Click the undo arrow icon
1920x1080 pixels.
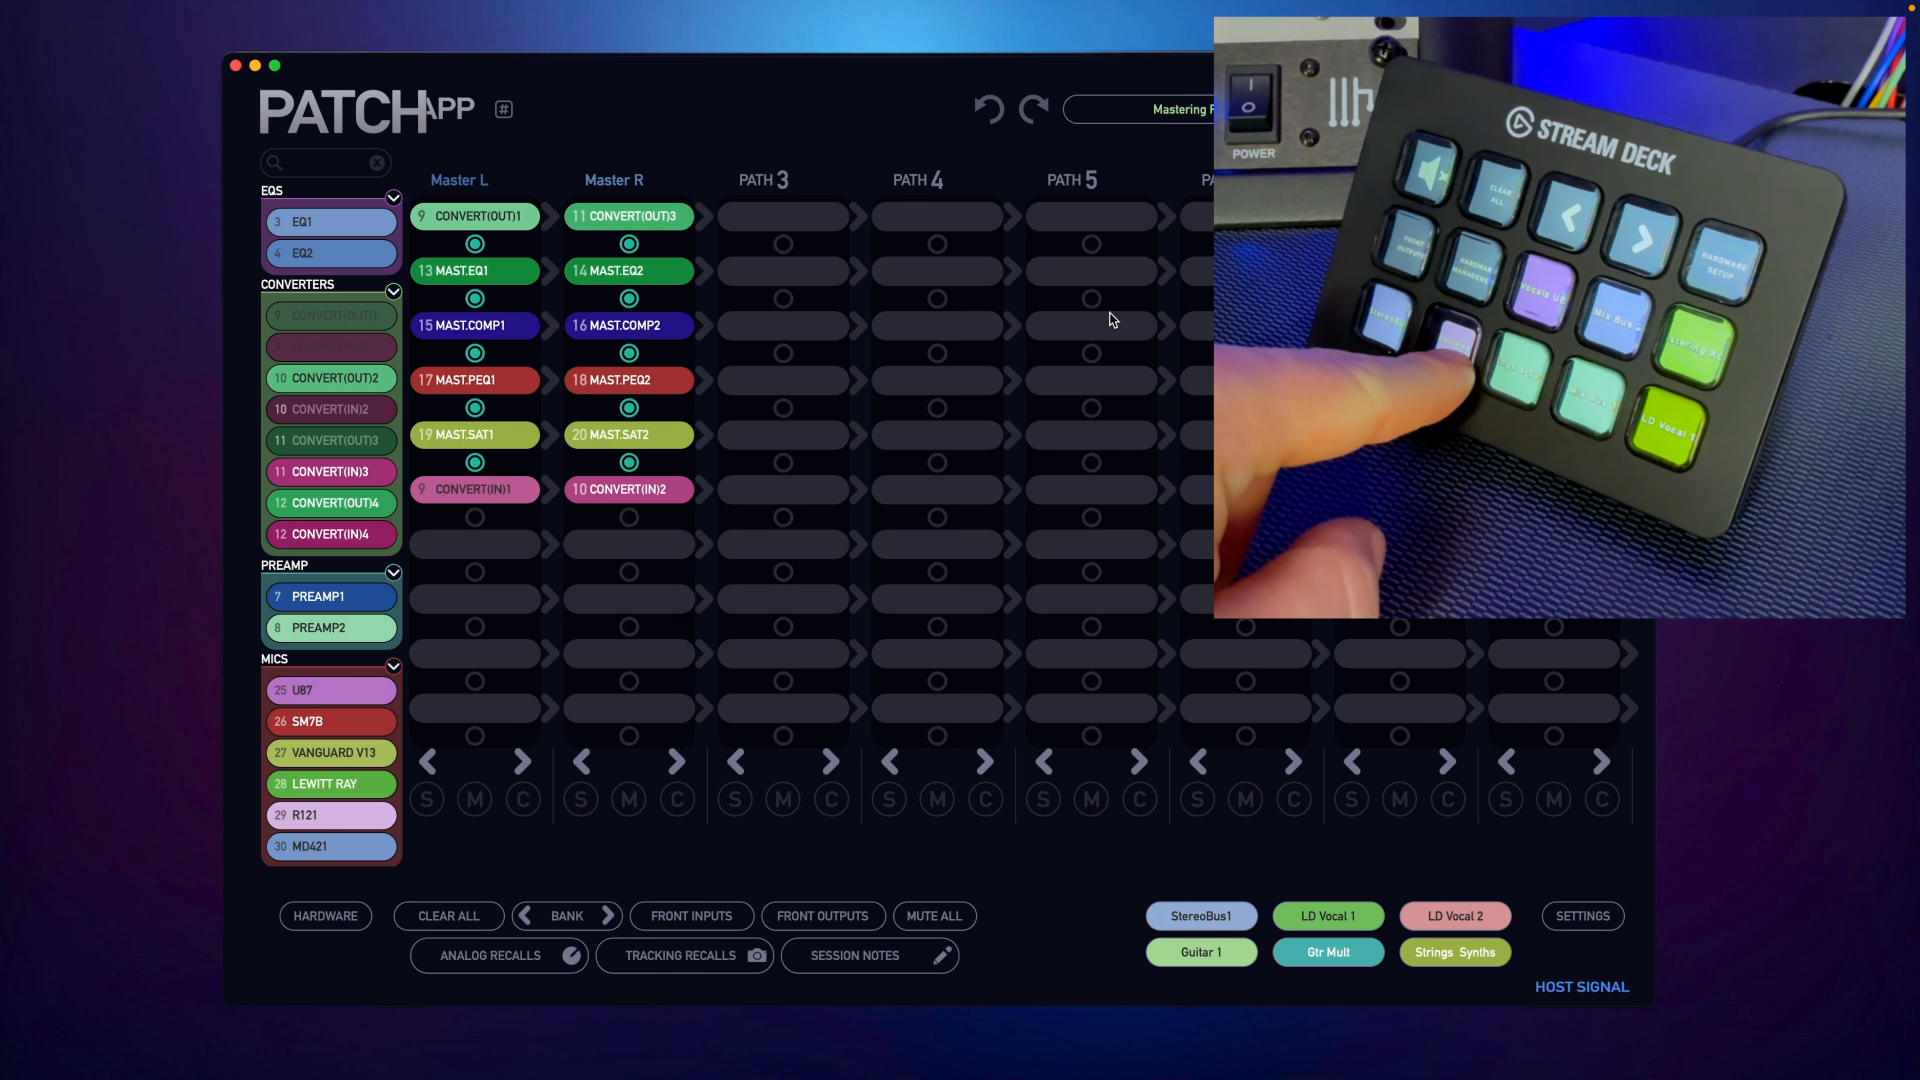[x=988, y=109]
